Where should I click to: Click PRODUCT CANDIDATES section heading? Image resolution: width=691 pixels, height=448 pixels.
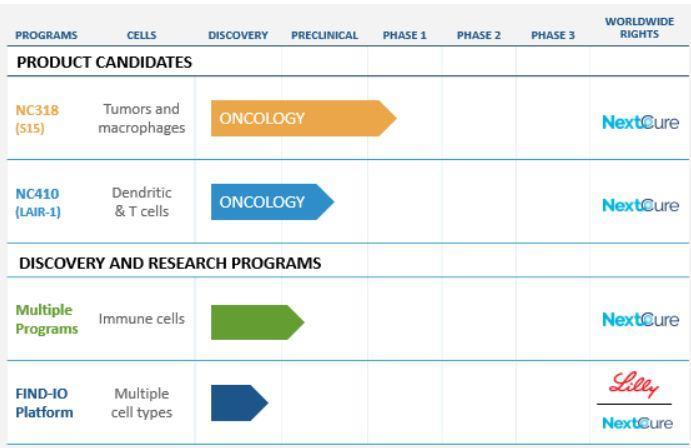coord(104,62)
